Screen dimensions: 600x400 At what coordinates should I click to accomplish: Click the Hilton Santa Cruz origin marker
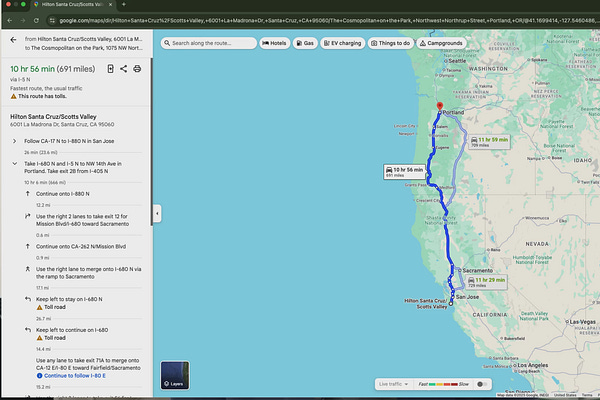pos(451,304)
